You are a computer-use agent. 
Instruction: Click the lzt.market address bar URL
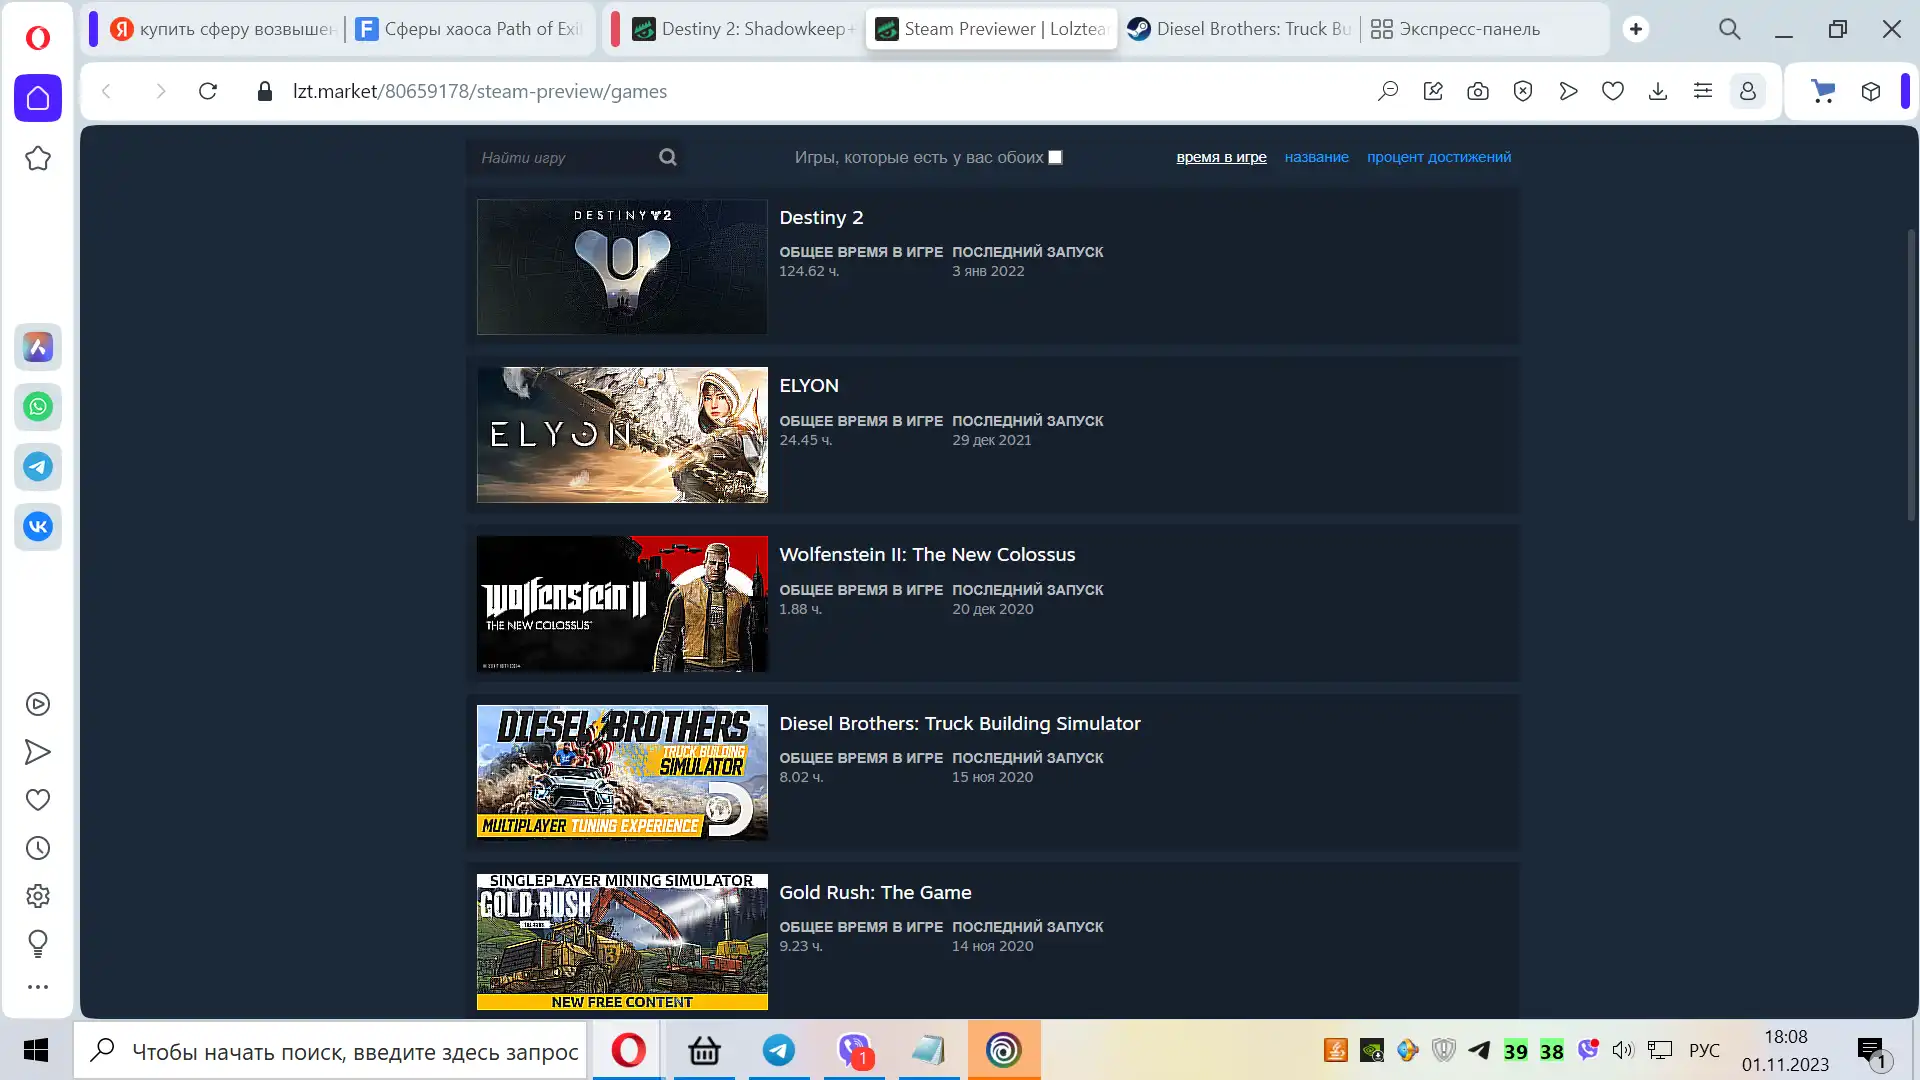tap(480, 91)
